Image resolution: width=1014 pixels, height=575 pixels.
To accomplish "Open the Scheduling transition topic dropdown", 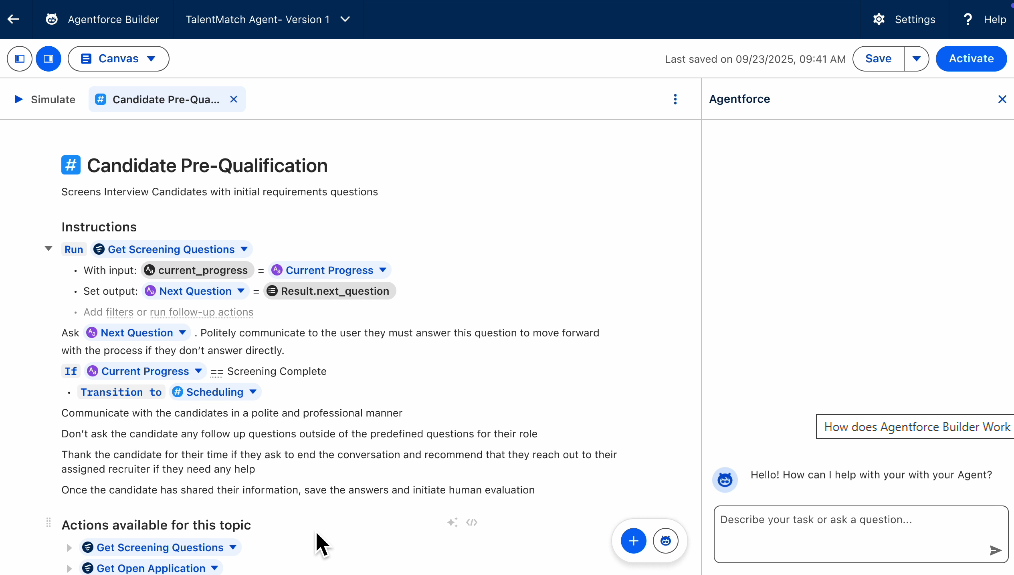I will tap(253, 392).
